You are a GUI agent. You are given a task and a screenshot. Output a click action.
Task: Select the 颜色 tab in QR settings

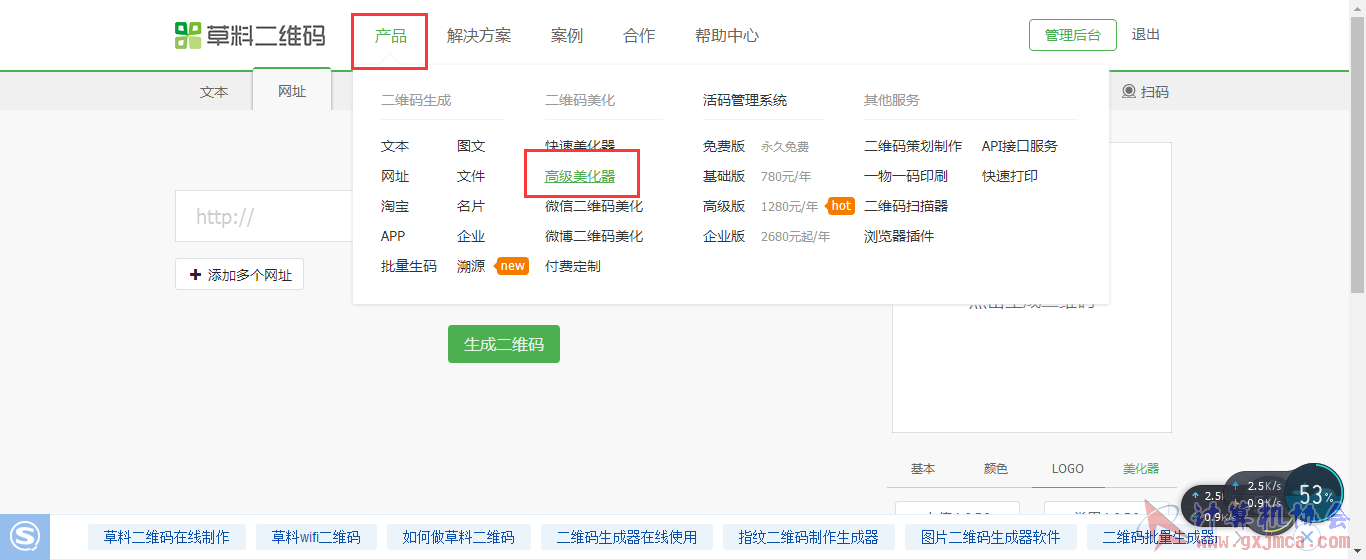coord(996,468)
